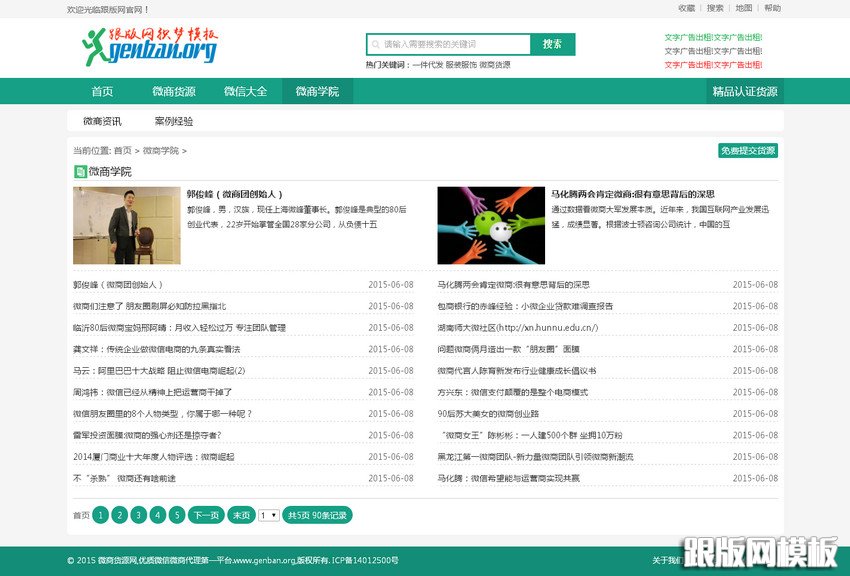Open the 微信大全 navigation menu
This screenshot has height=576, width=850.
coord(245,90)
